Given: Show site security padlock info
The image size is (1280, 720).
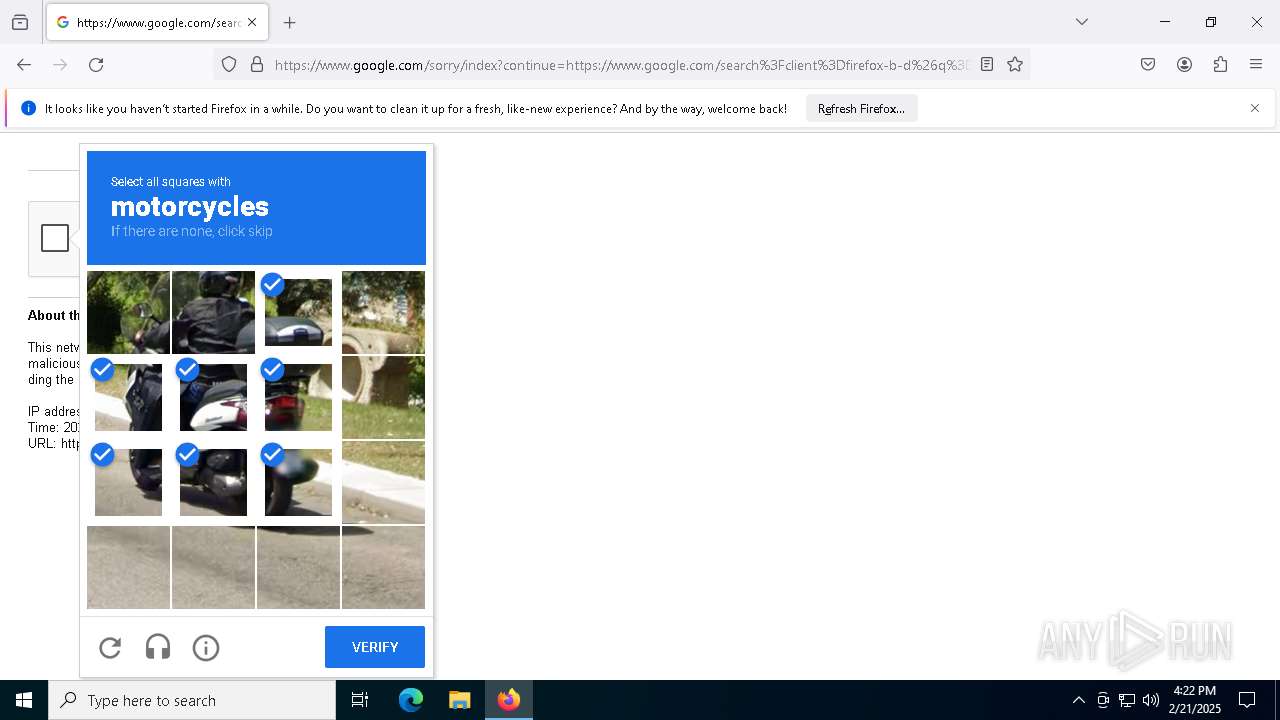Looking at the screenshot, I should [x=257, y=65].
